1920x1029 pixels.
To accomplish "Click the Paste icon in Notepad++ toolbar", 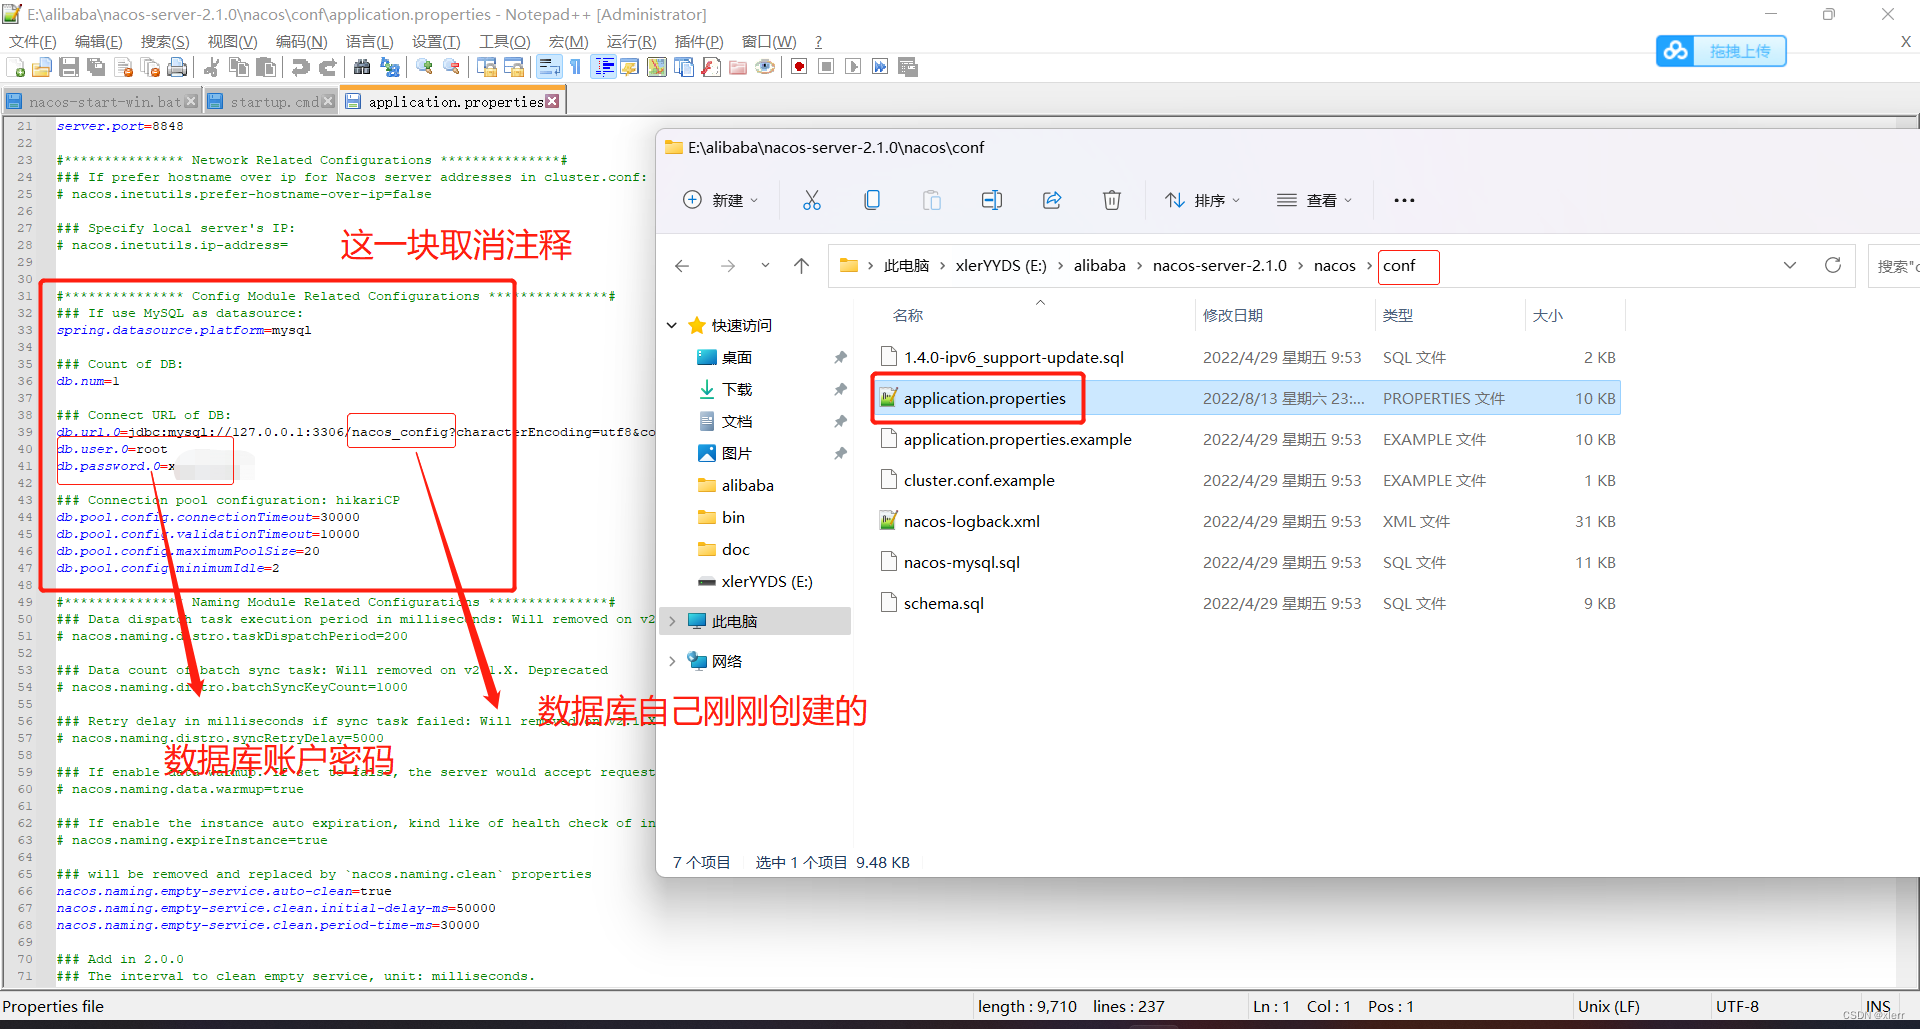I will pyautogui.click(x=266, y=67).
